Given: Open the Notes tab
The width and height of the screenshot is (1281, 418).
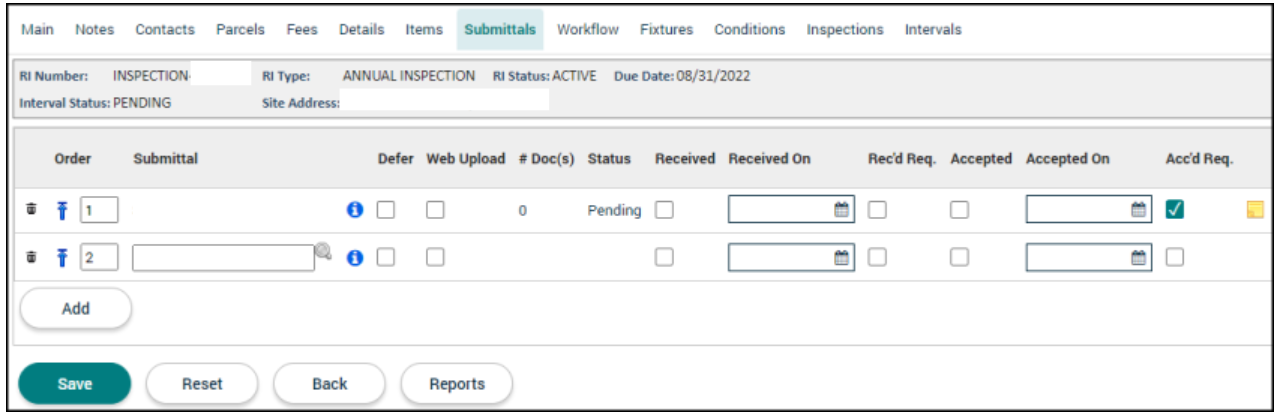Looking at the screenshot, I should (x=94, y=30).
